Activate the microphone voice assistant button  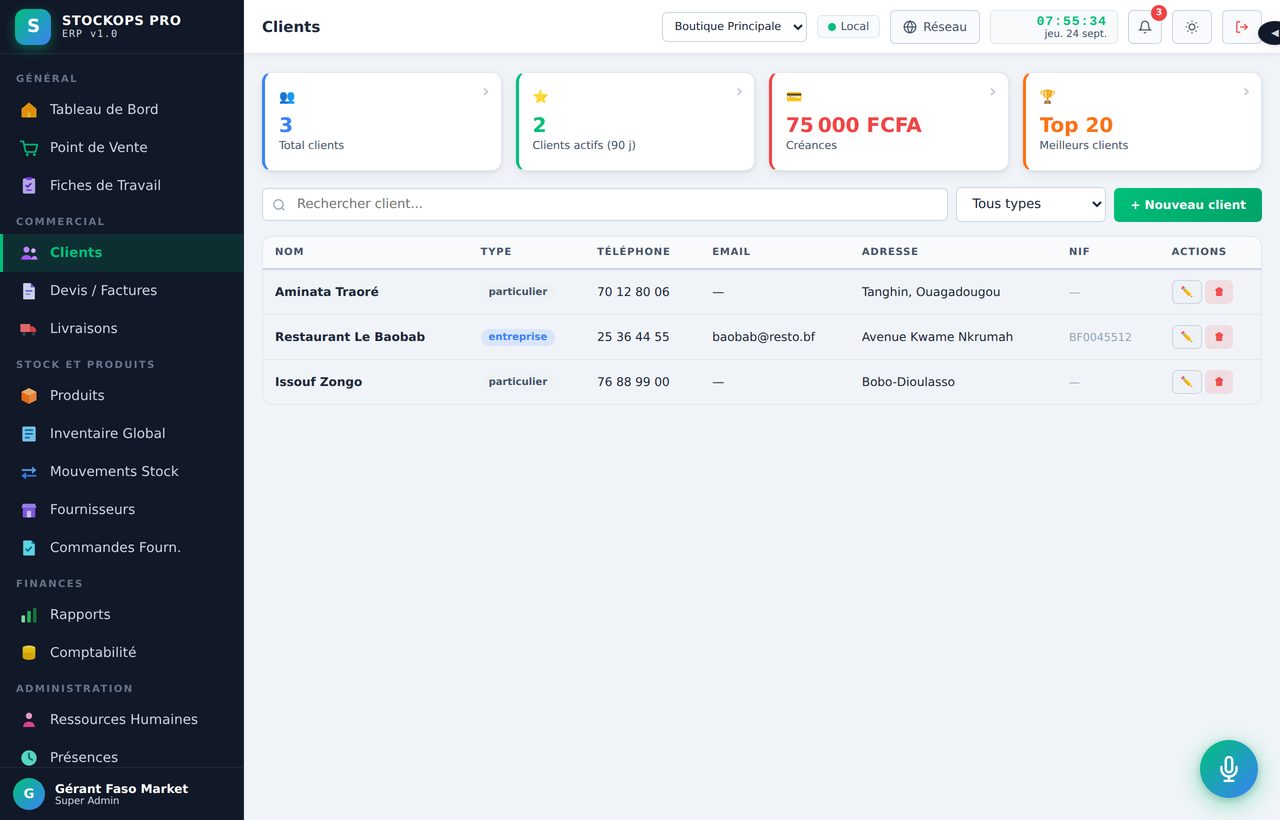pos(1229,769)
